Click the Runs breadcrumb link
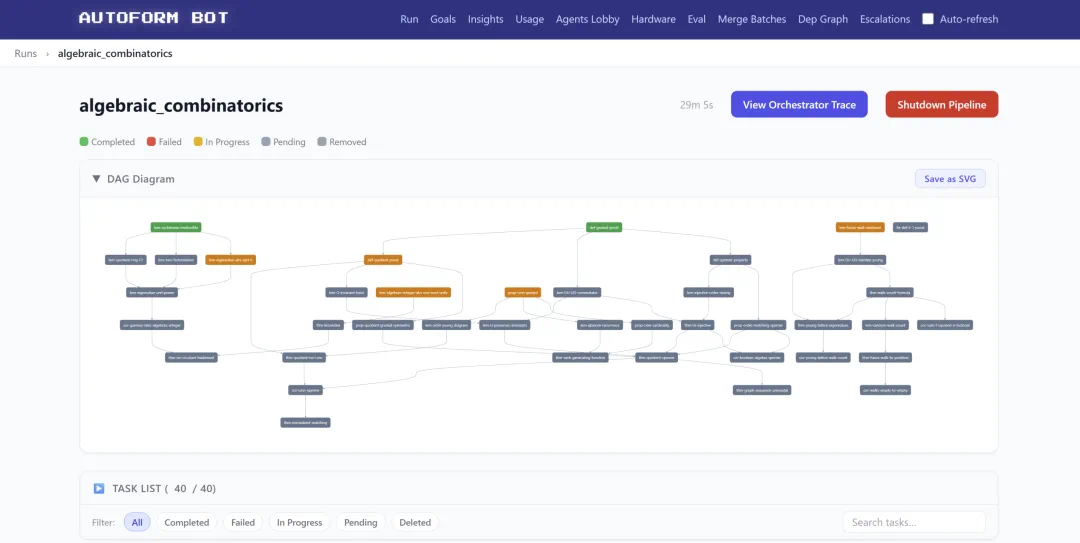1080x543 pixels. [25, 53]
